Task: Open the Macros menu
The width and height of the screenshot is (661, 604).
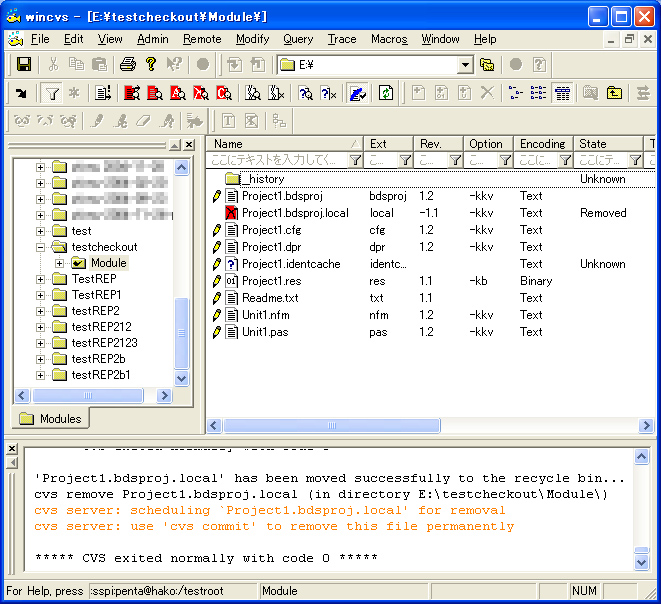Action: coord(389,39)
